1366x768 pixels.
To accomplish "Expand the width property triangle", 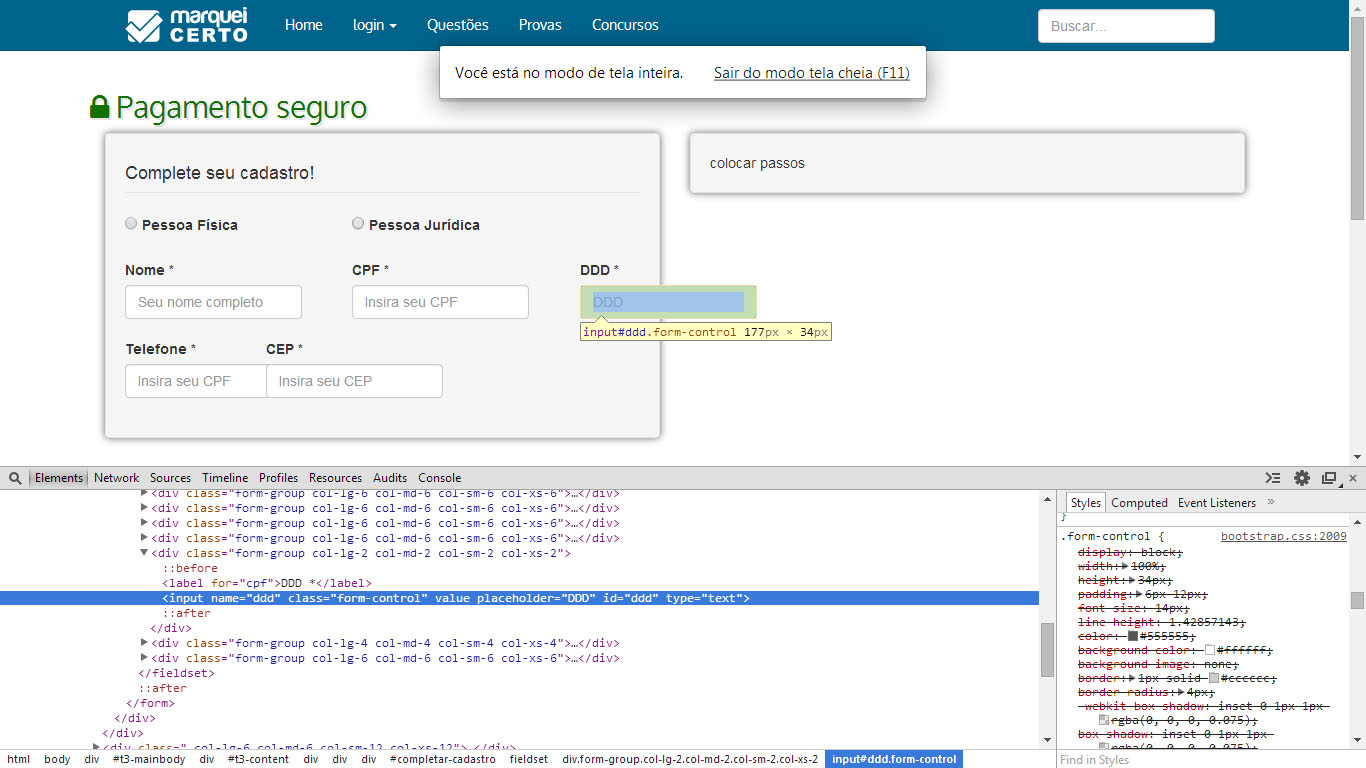I will point(1126,566).
